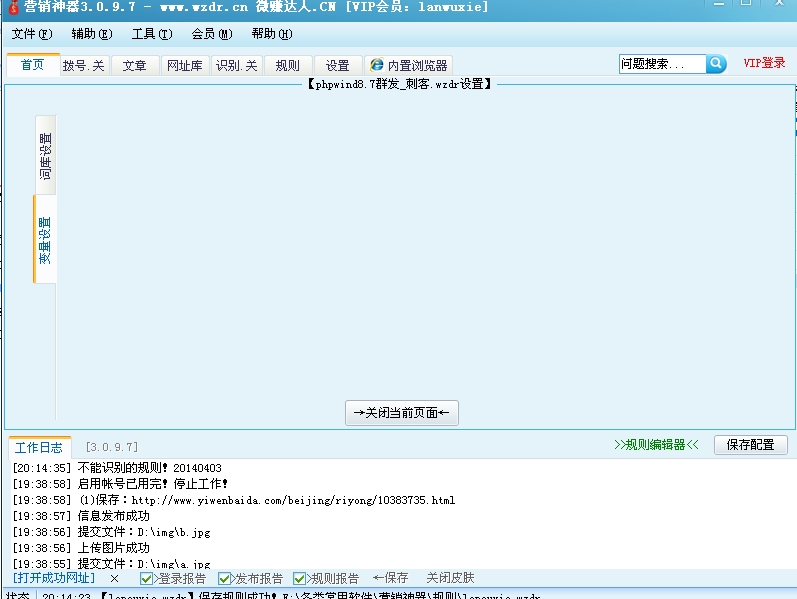Screen dimensions: 797x599
Task: Click the search magnifier icon
Action: point(716,64)
